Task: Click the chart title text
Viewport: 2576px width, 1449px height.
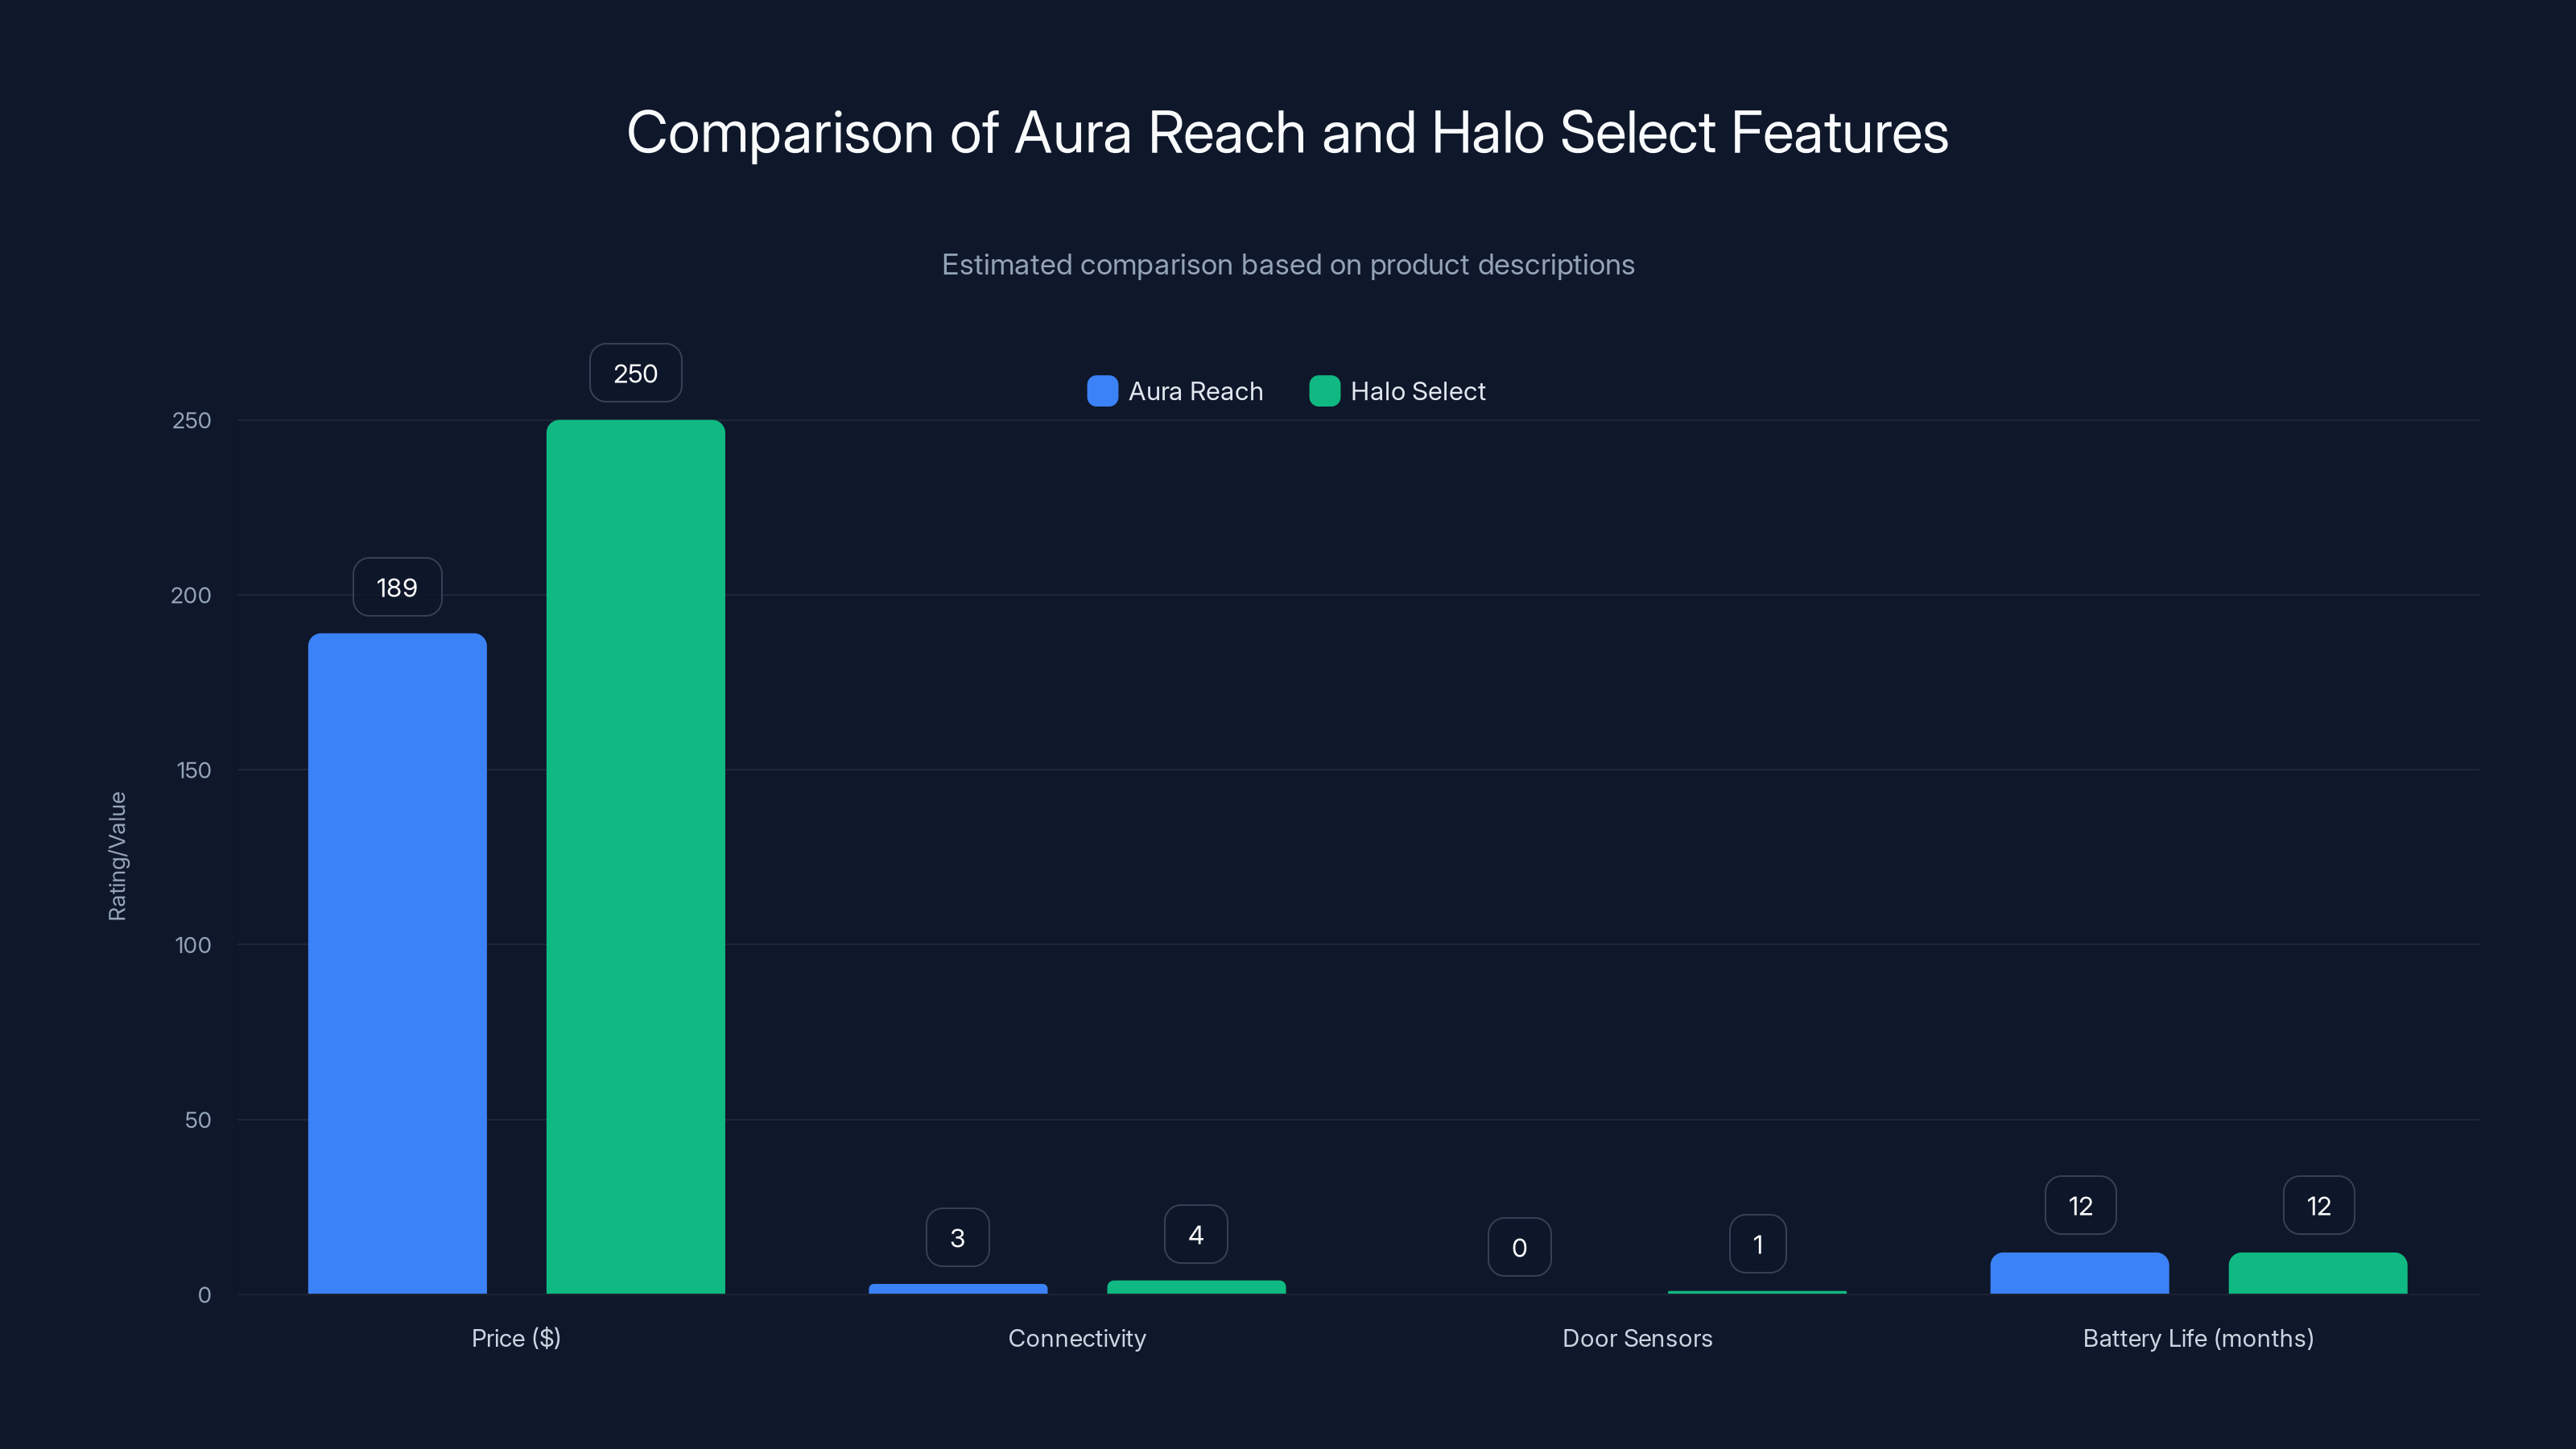Action: coord(1288,131)
